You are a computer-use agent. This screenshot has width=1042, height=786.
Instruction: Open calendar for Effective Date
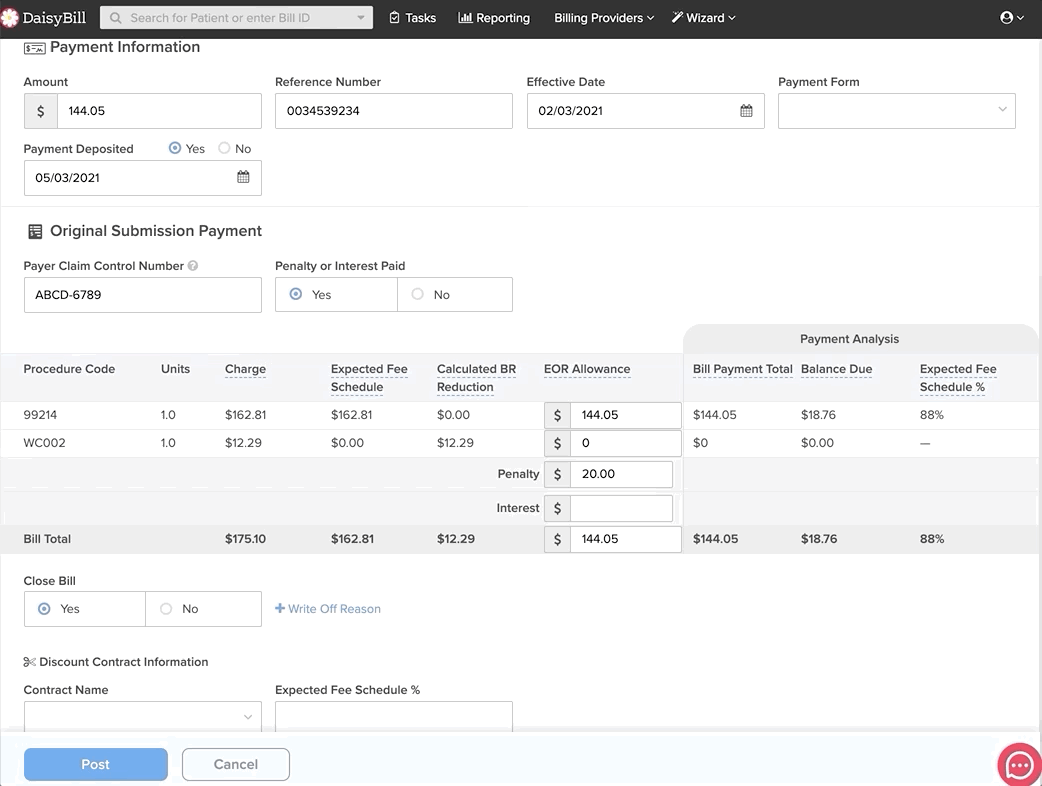point(746,111)
